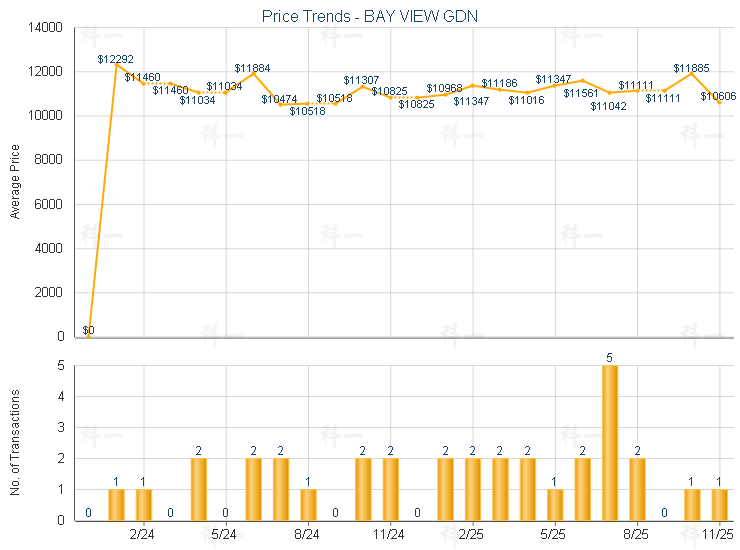This screenshot has width=740, height=550.
Task: Click the final $10606 price label
Action: [718, 96]
